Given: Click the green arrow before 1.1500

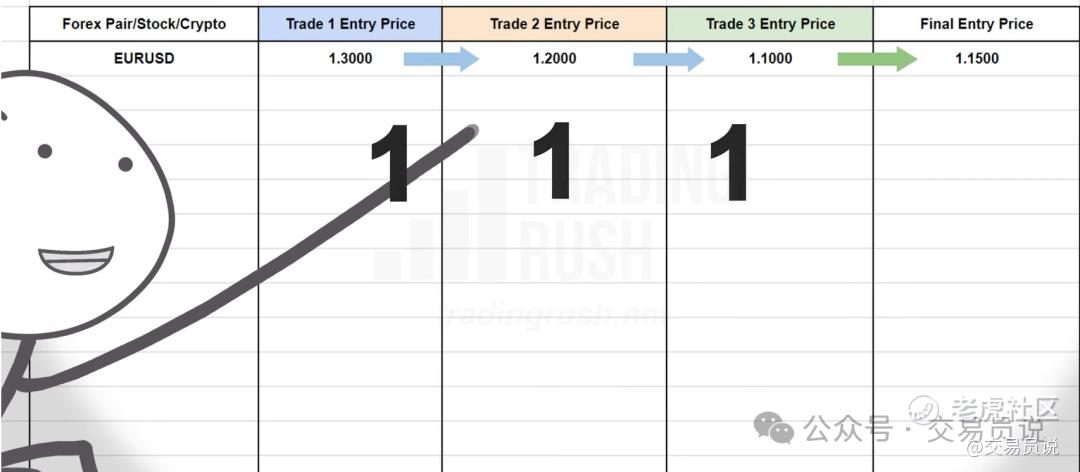Looking at the screenshot, I should [x=878, y=59].
